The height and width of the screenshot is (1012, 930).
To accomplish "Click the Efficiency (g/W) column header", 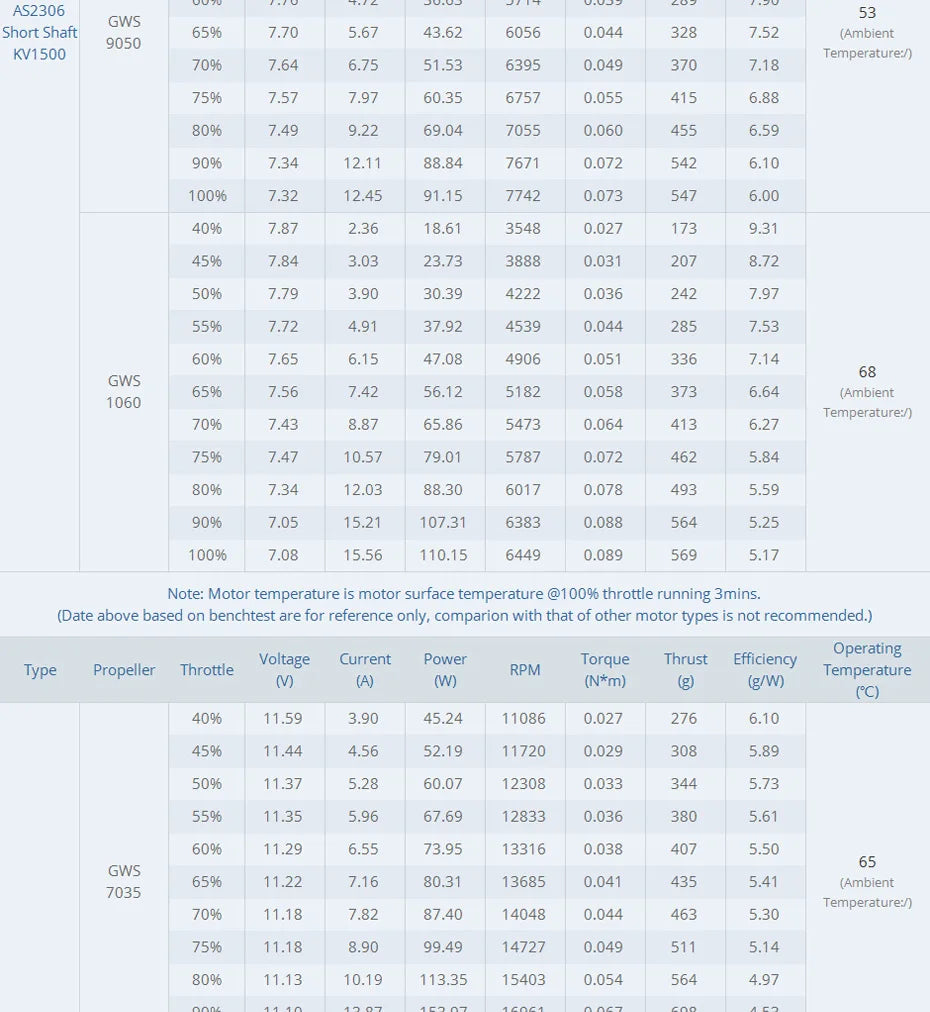I will coord(765,670).
